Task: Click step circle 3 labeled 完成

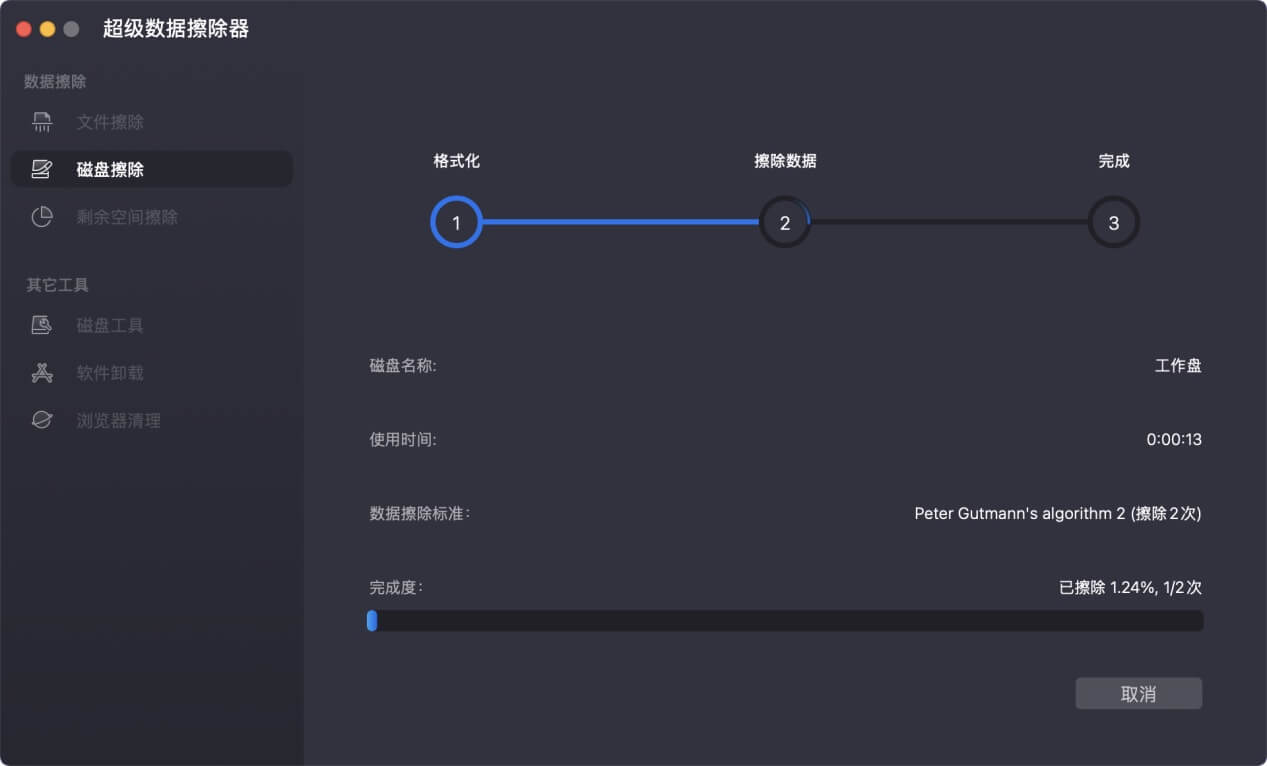Action: tap(1112, 222)
